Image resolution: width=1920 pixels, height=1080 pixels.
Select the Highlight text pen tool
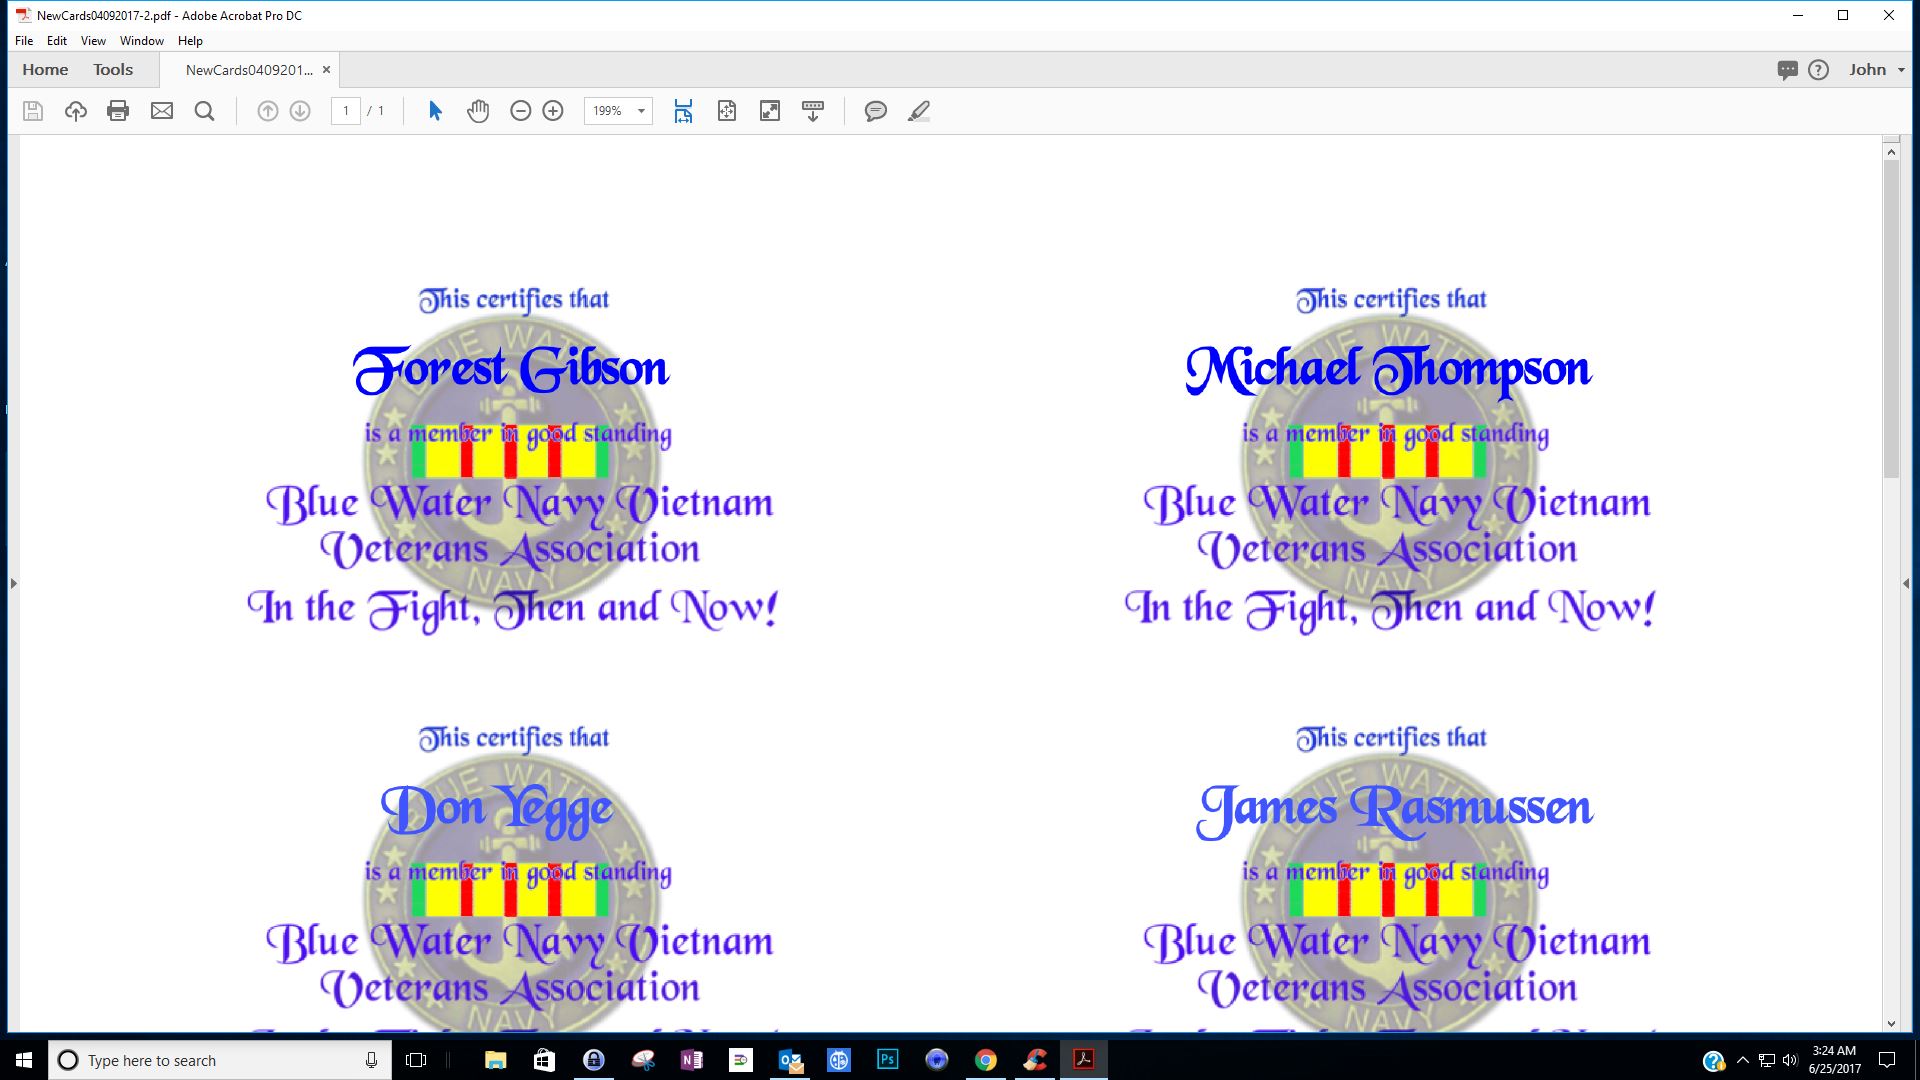click(x=918, y=111)
